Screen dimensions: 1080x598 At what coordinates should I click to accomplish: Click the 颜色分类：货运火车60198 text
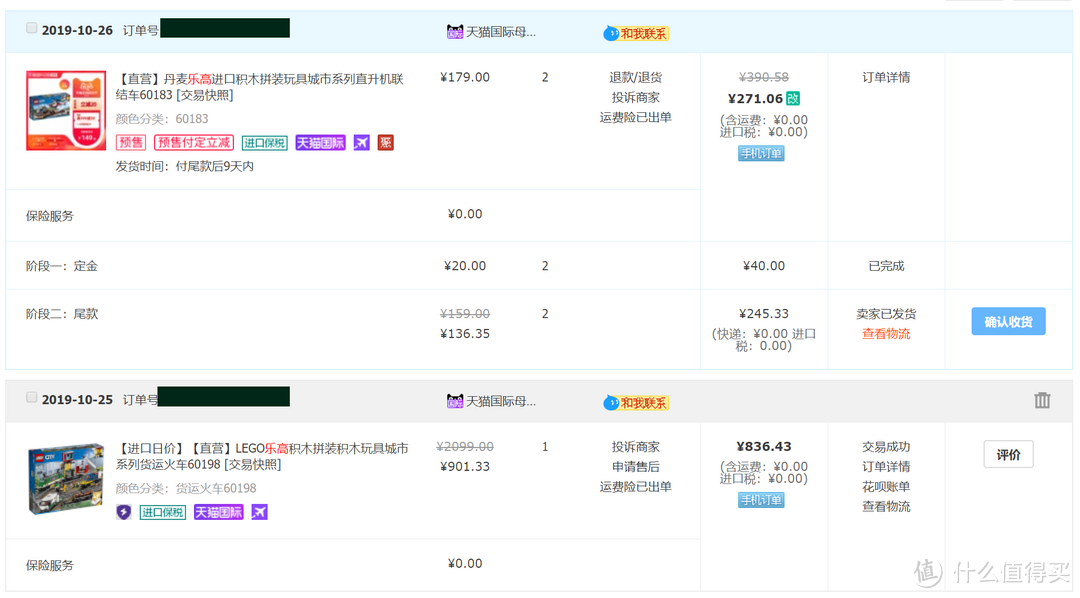point(186,488)
